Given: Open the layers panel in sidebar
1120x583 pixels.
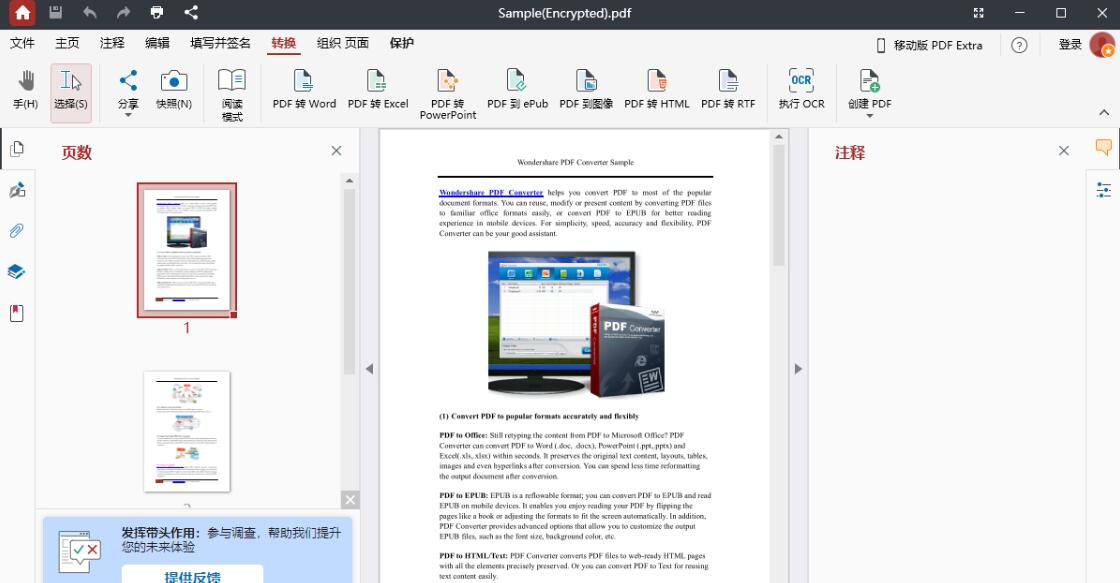Looking at the screenshot, I should (17, 272).
